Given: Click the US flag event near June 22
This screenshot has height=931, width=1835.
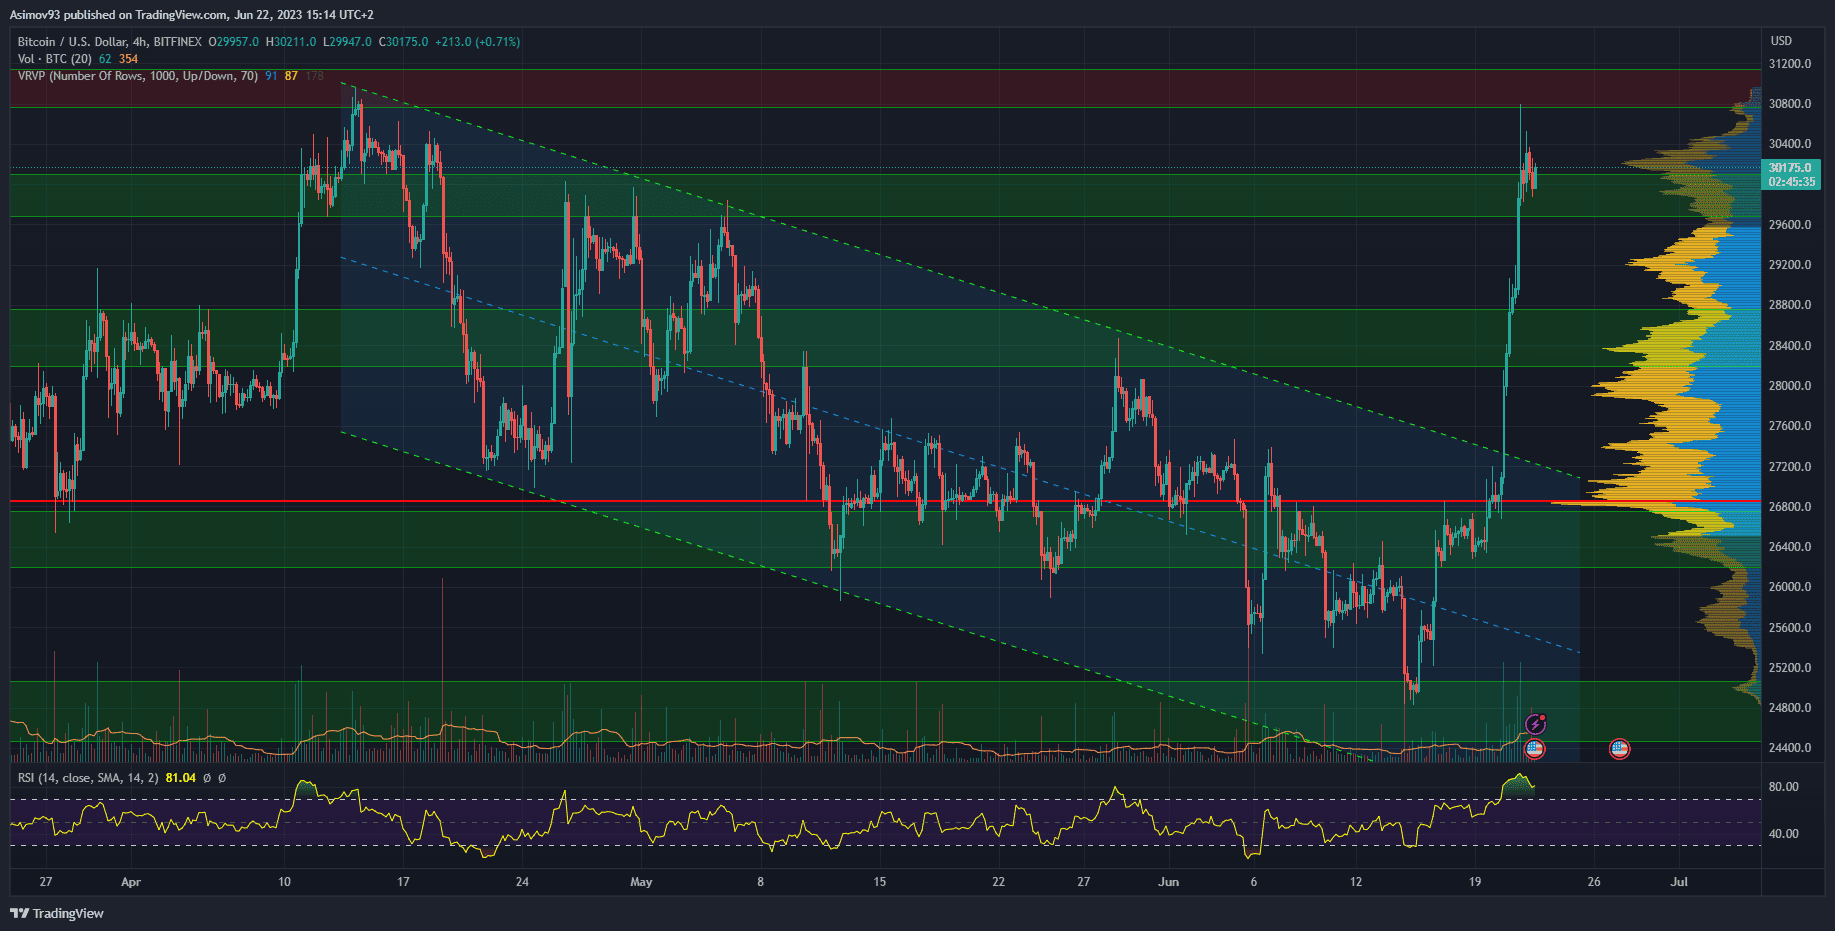Looking at the screenshot, I should click(x=1534, y=748).
